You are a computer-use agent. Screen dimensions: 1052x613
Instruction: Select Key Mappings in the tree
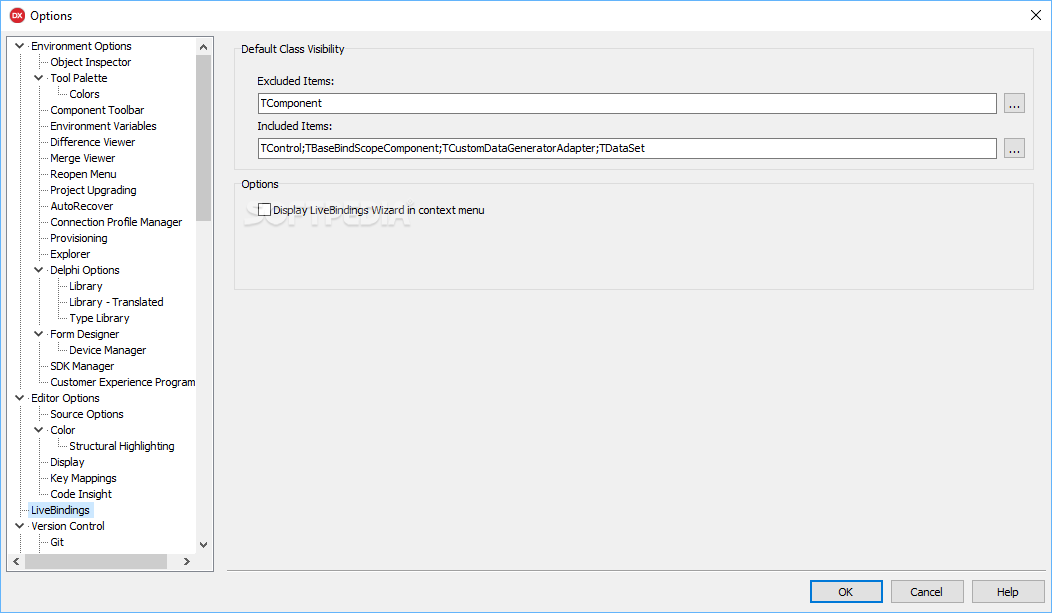83,478
